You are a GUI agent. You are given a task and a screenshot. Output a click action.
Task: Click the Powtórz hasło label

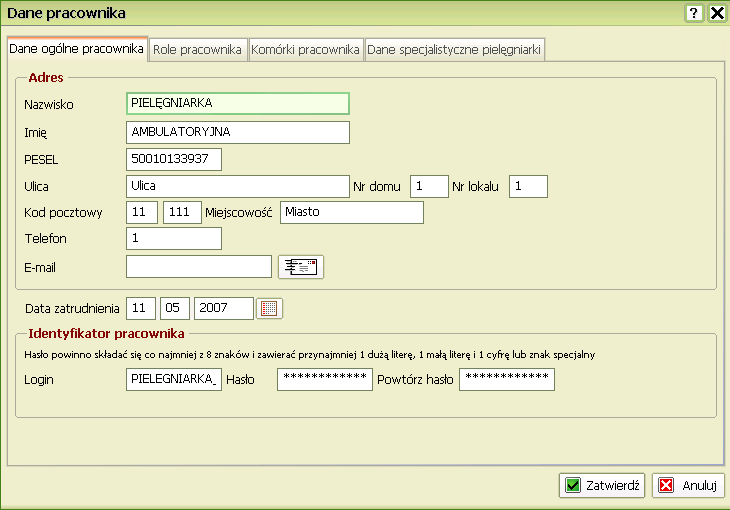[415, 380]
